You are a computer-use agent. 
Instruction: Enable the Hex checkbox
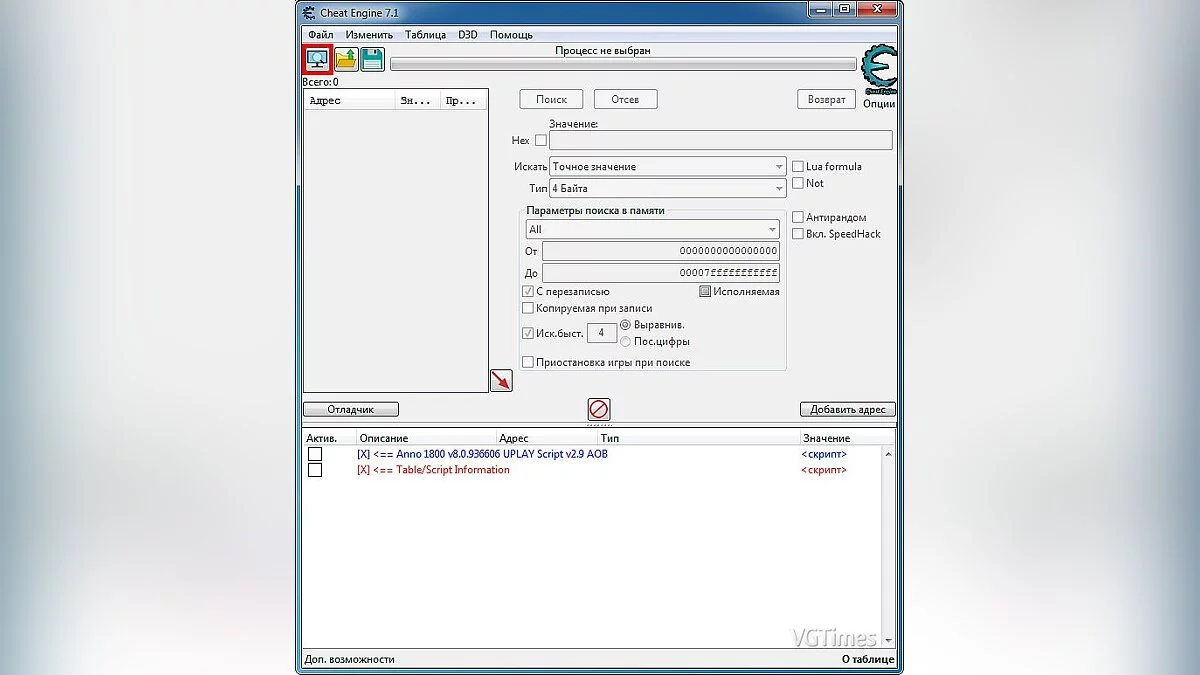pos(541,141)
